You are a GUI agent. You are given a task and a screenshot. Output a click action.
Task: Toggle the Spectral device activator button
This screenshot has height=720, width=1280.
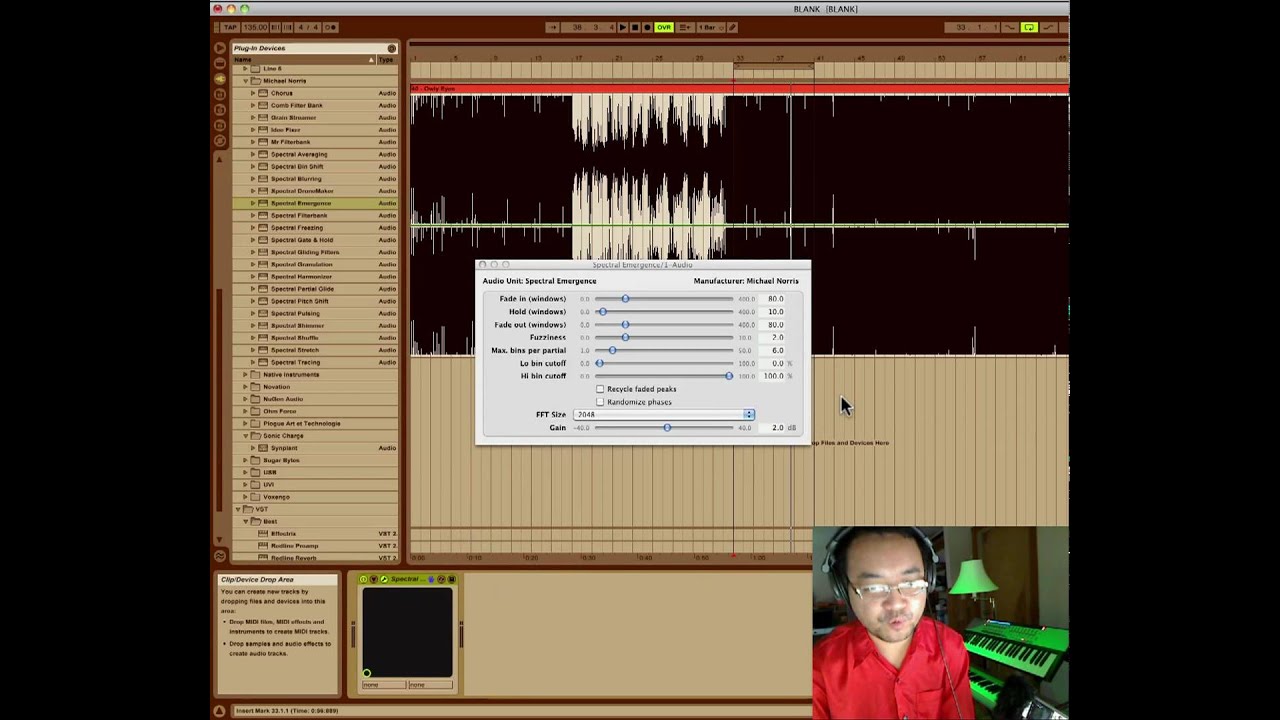point(364,579)
